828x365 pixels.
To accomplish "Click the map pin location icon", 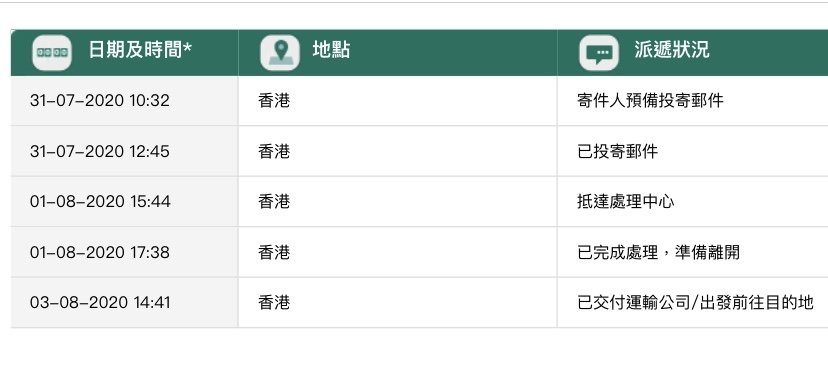I will (x=280, y=52).
